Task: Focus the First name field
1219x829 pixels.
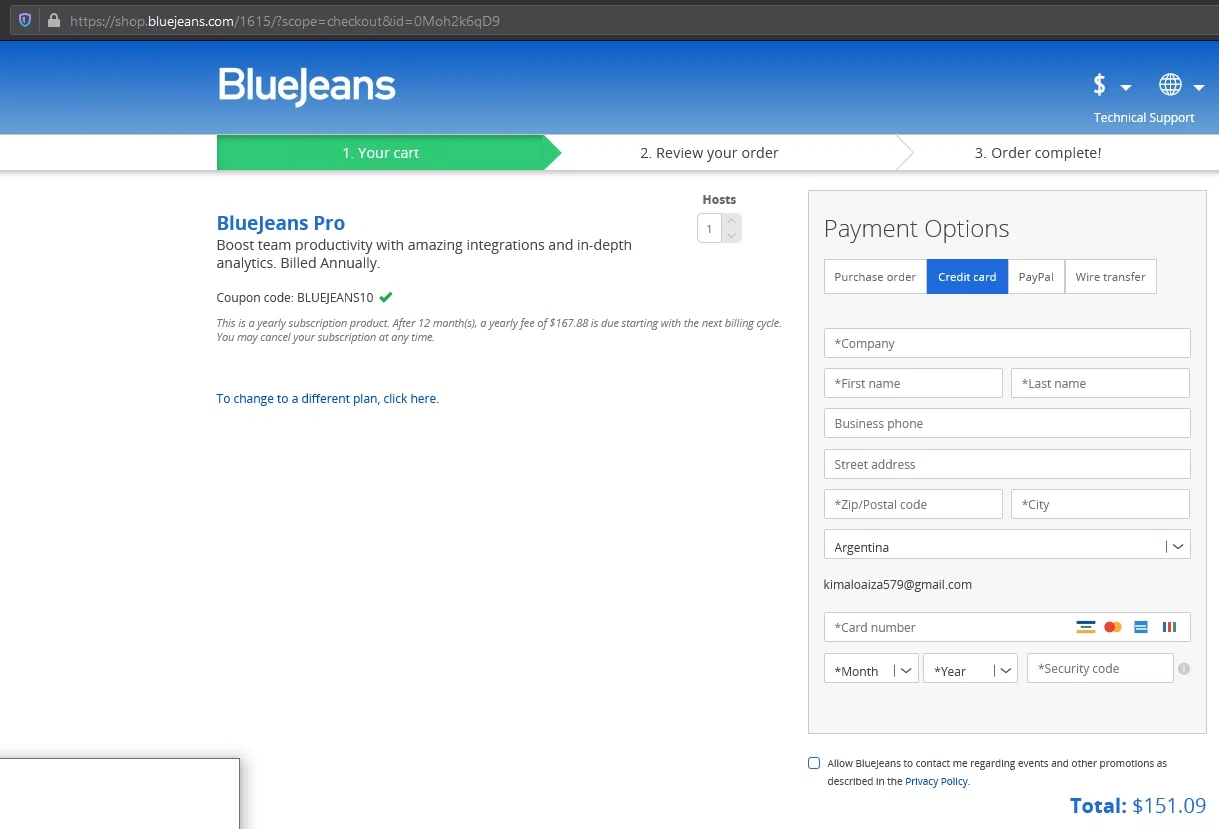Action: pos(913,383)
